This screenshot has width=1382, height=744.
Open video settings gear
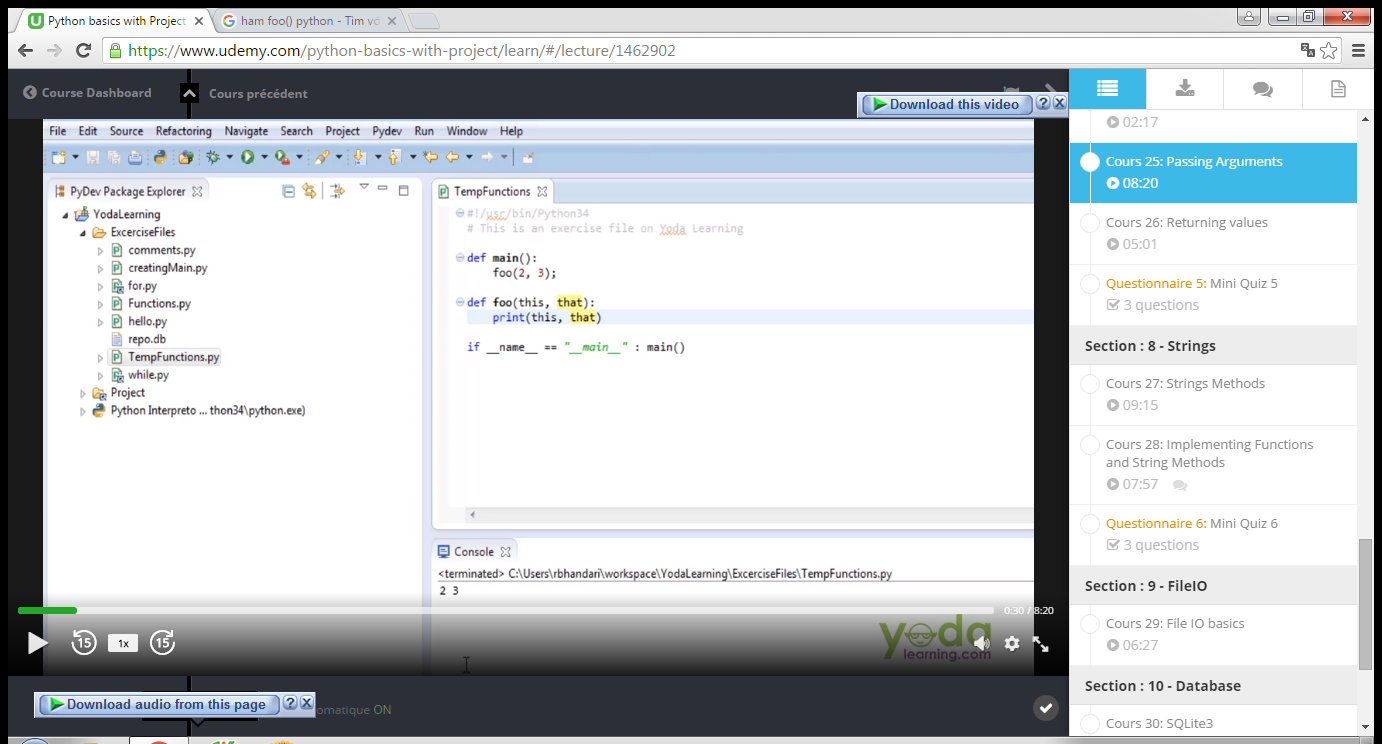point(1012,643)
